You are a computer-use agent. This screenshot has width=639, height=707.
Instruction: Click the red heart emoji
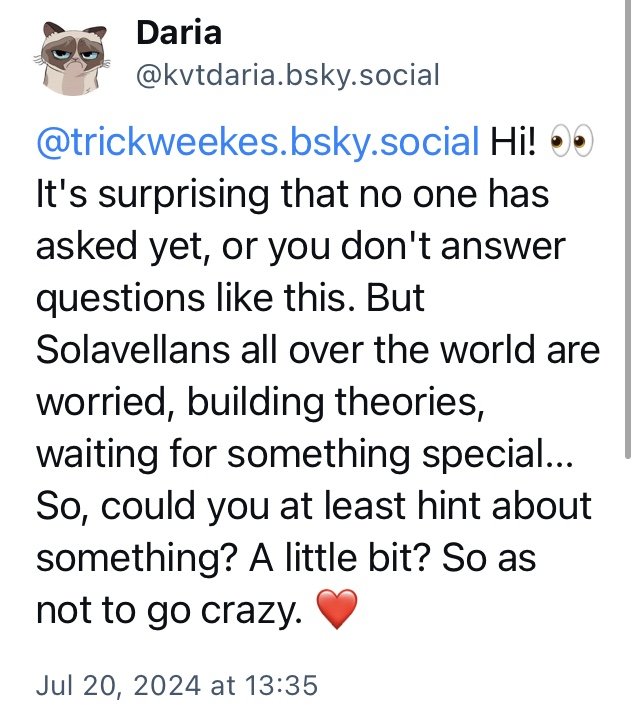click(x=336, y=608)
